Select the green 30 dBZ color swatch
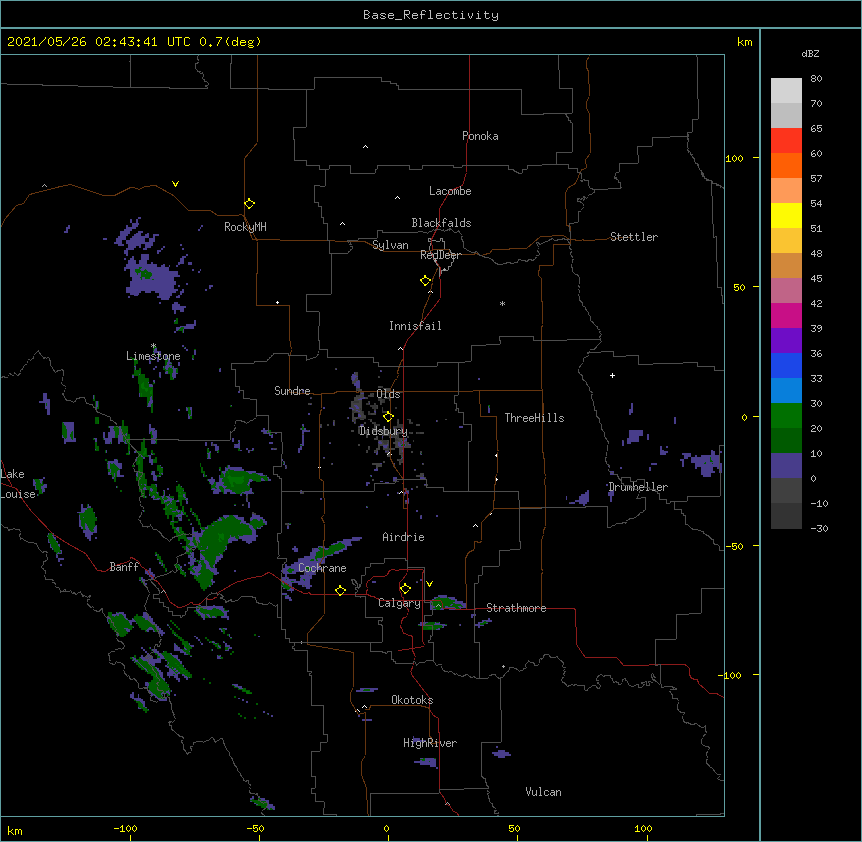This screenshot has width=862, height=842. [786, 416]
